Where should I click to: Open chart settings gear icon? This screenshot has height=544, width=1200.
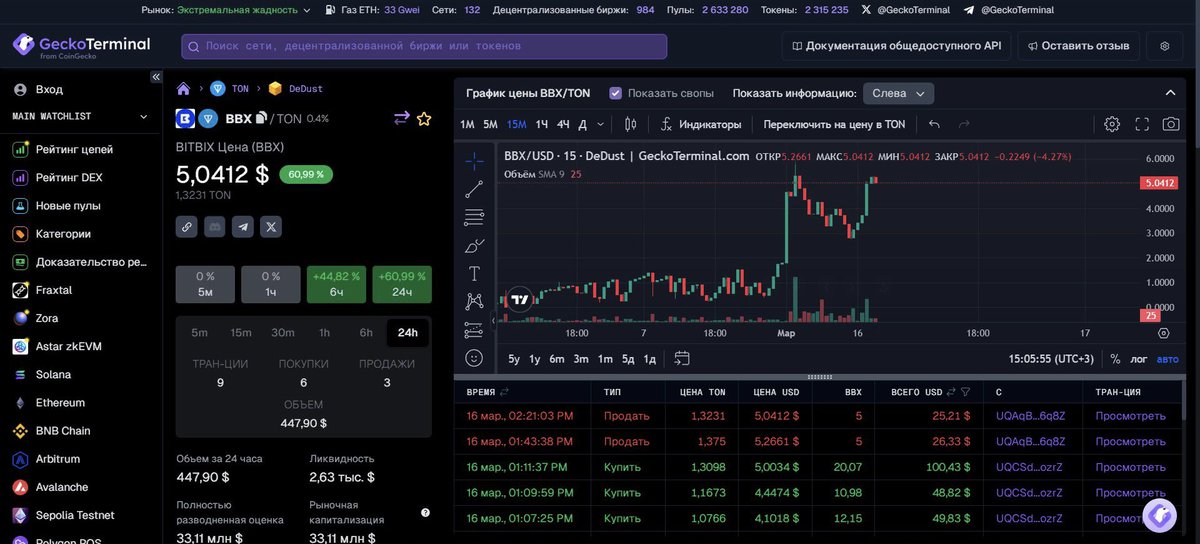[1112, 124]
